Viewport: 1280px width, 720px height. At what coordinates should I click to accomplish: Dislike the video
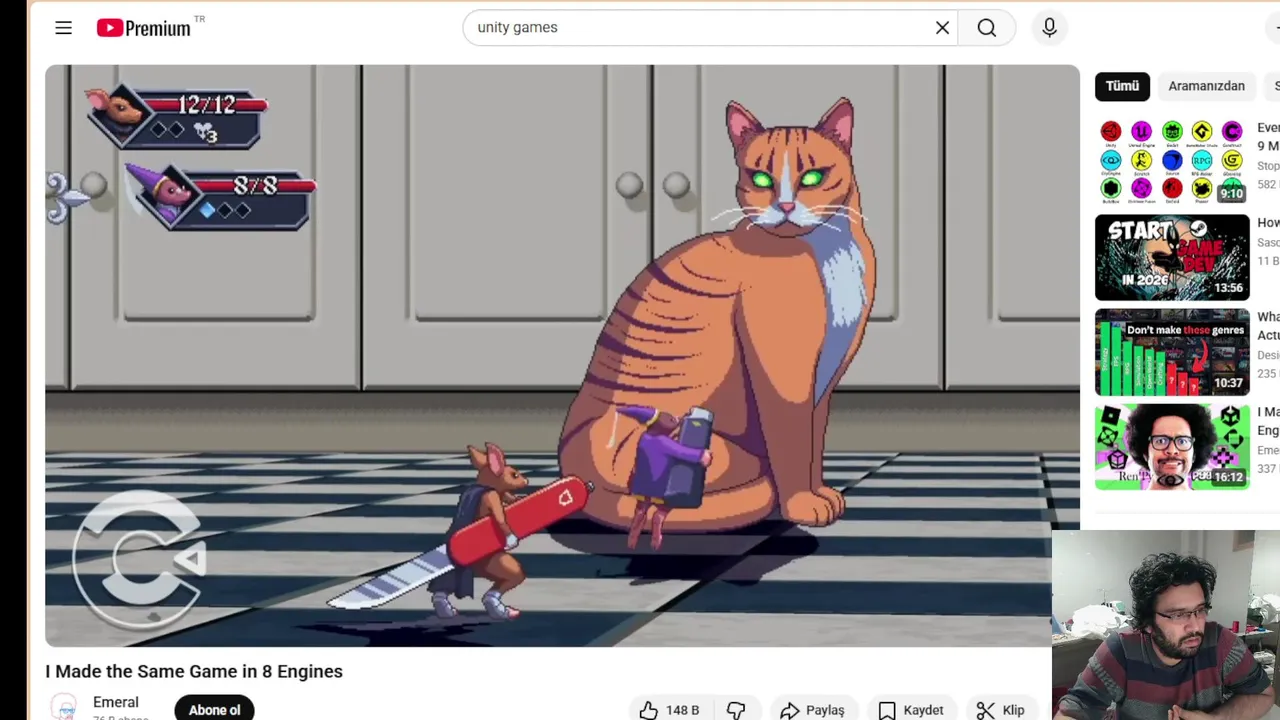click(x=737, y=710)
